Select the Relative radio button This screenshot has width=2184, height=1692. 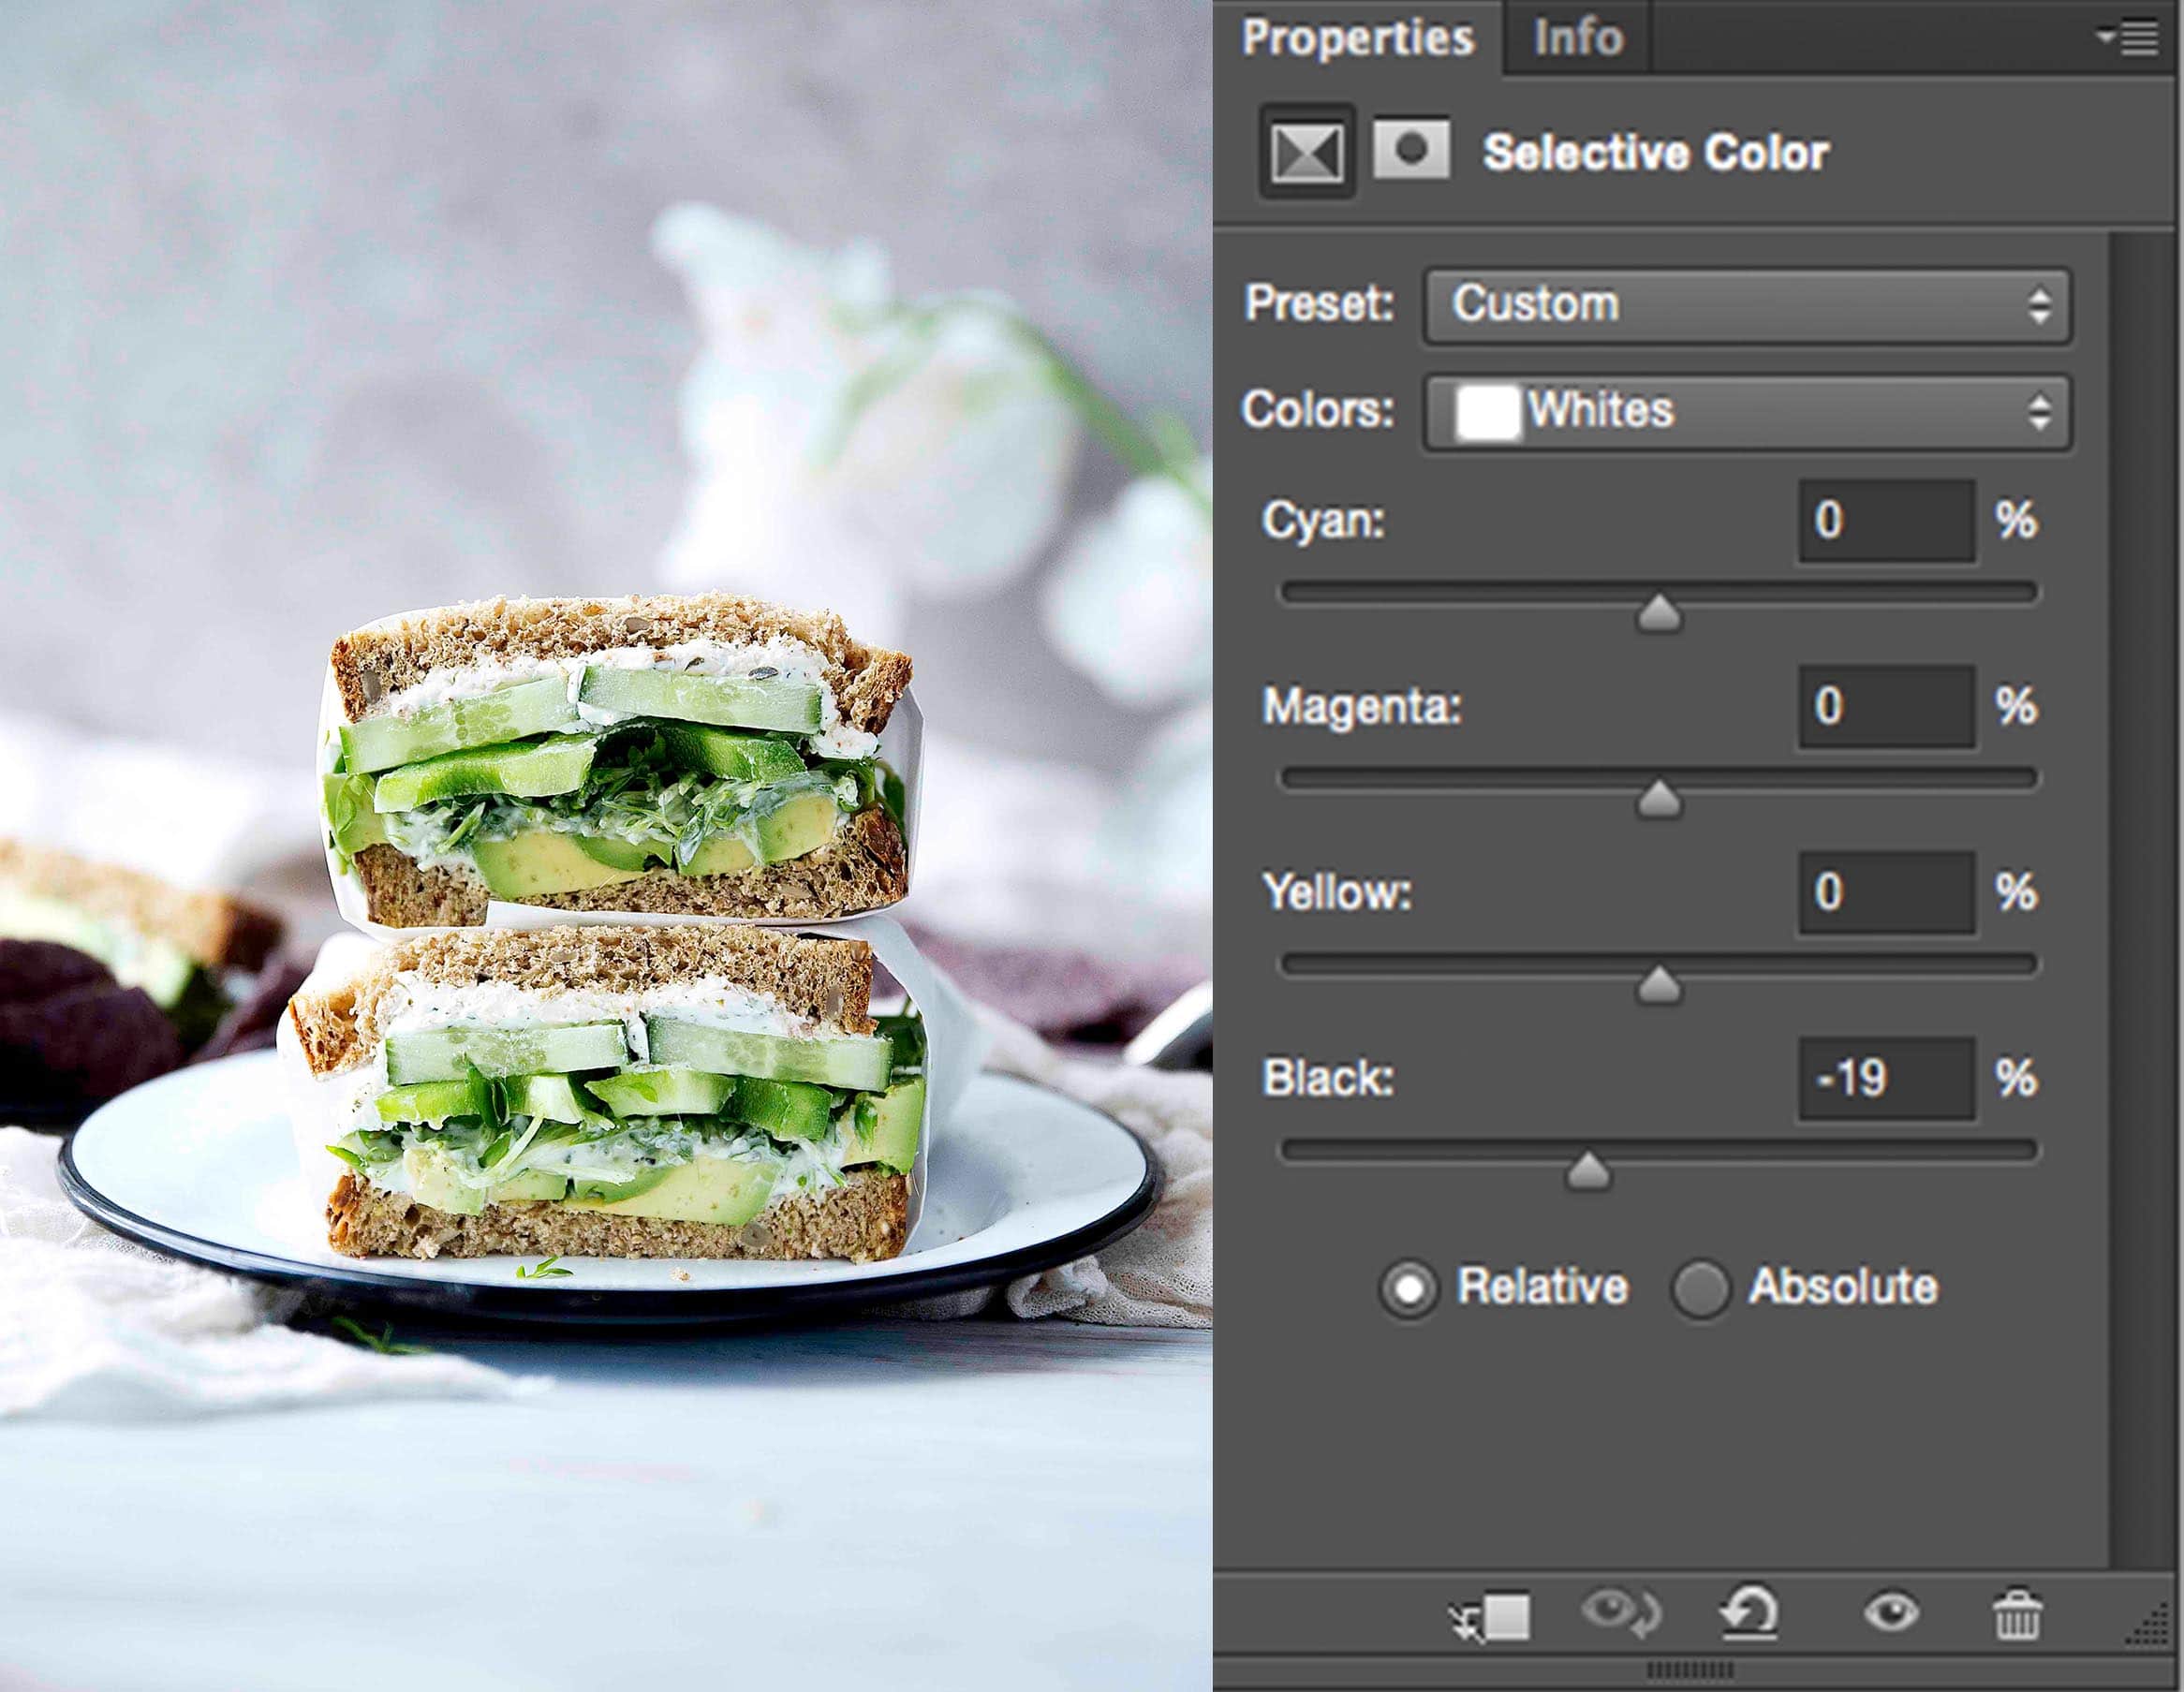tap(1409, 1288)
